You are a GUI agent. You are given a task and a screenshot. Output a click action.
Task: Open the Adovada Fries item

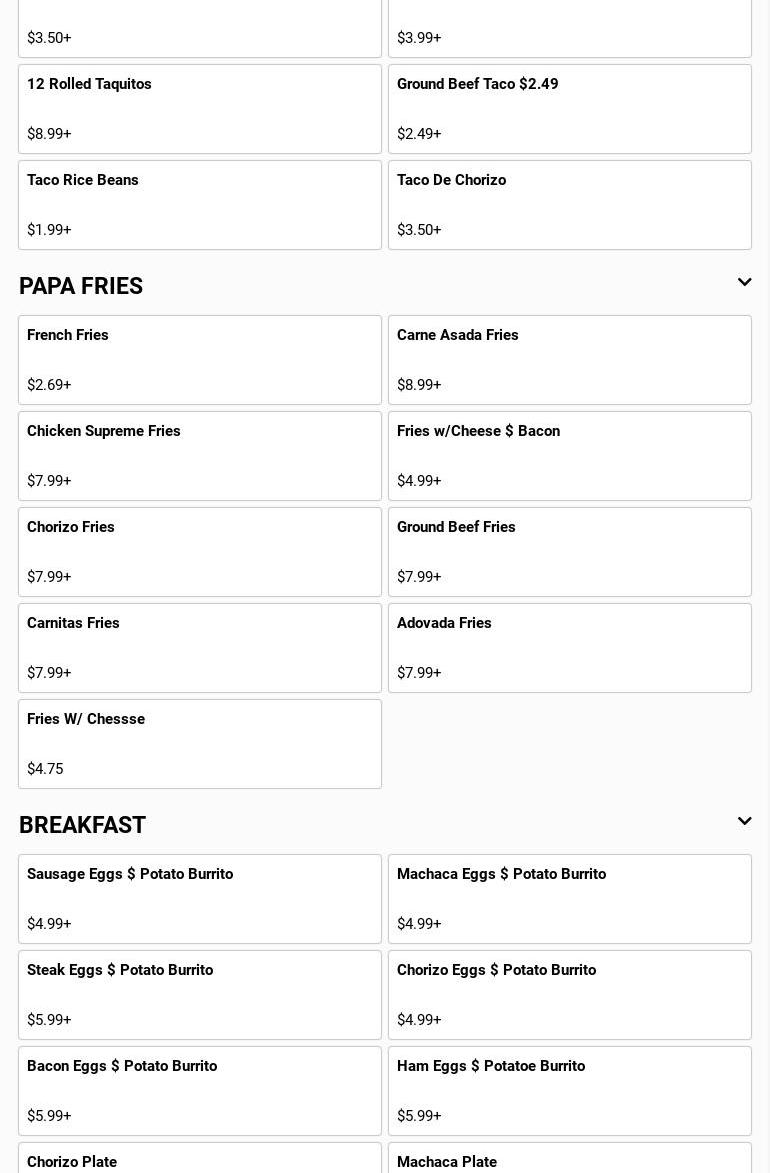pos(570,648)
